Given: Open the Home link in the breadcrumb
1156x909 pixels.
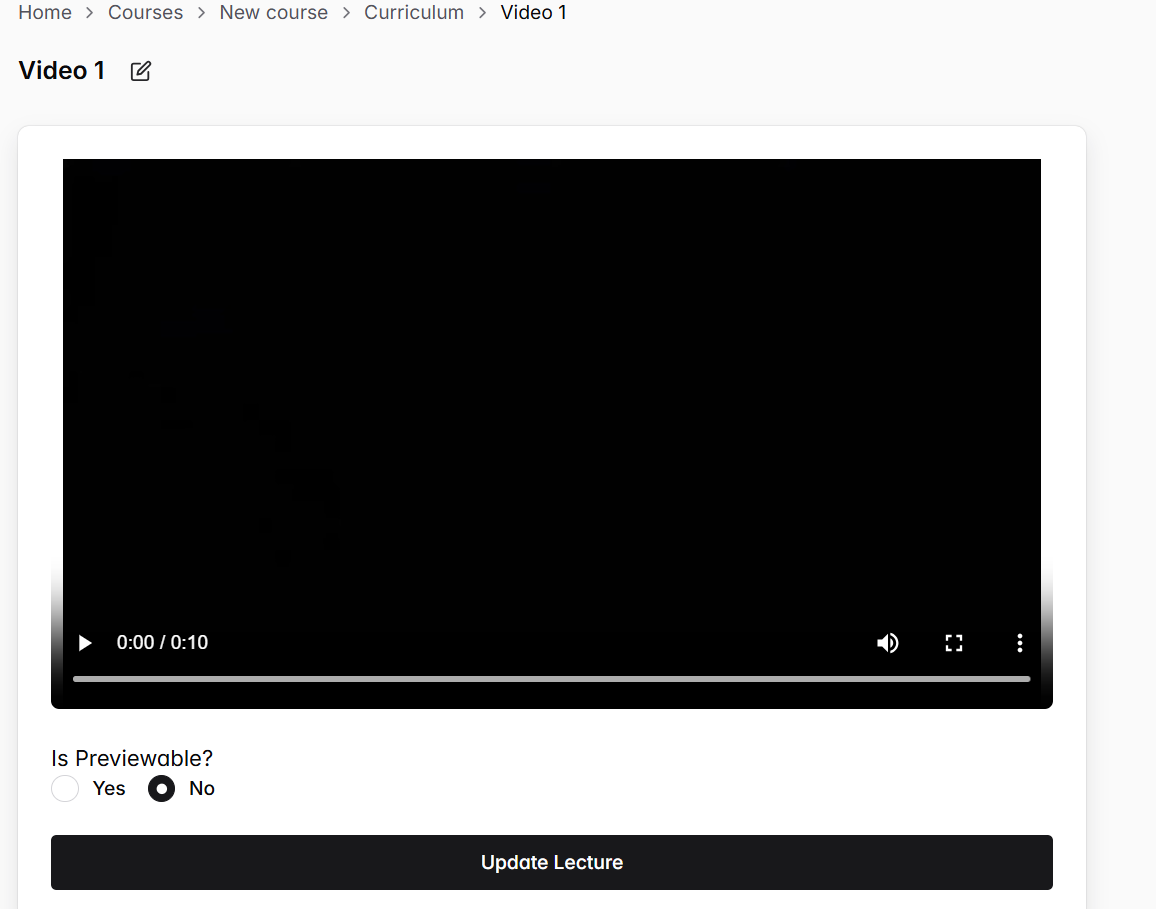Looking at the screenshot, I should click(x=45, y=12).
